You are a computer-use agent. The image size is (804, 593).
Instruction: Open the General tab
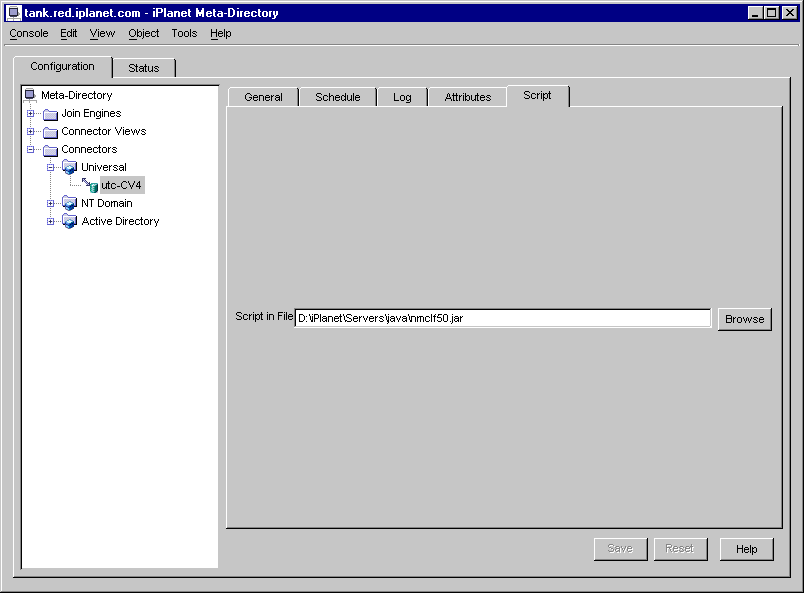(264, 97)
